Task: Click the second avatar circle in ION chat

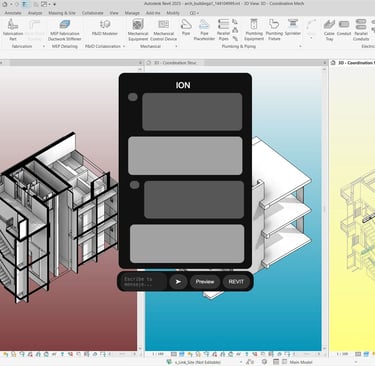Action: click(x=135, y=185)
